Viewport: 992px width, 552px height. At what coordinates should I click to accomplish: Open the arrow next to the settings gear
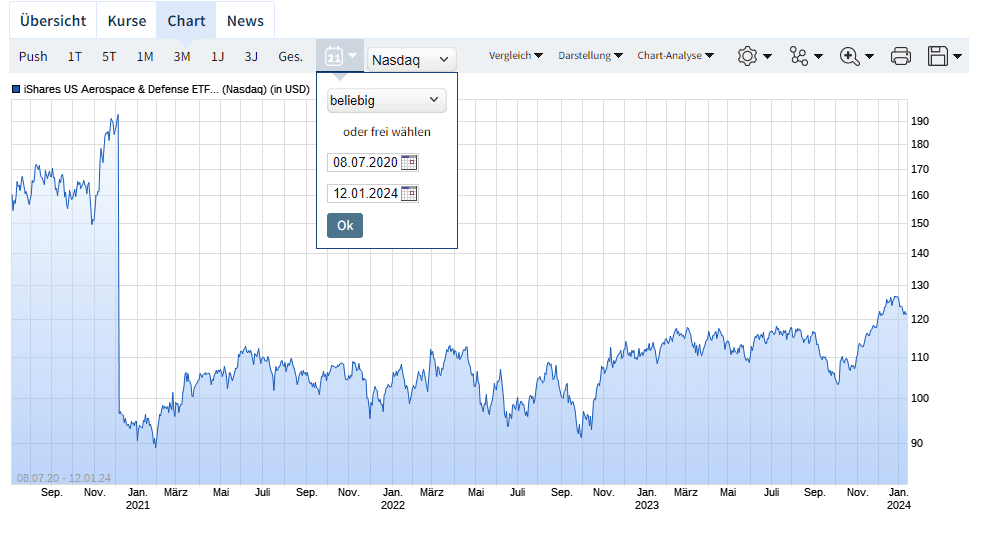point(767,57)
